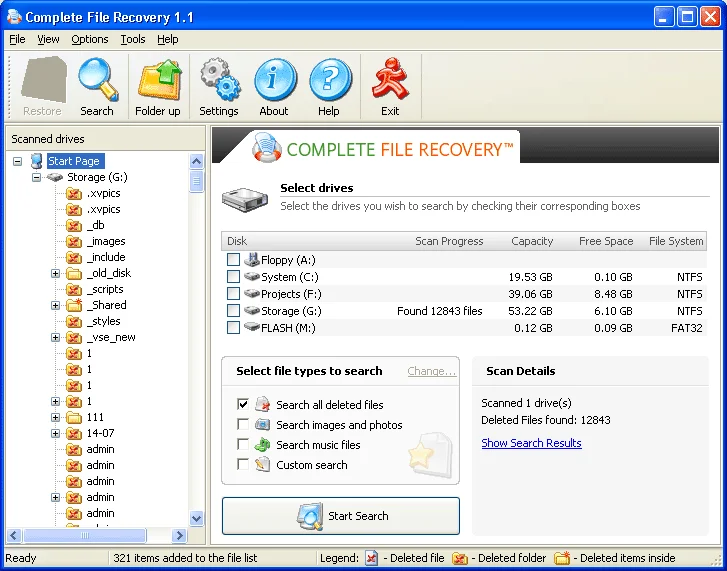Click the tree horizontal scroll right arrow
The width and height of the screenshot is (727, 571).
click(179, 536)
